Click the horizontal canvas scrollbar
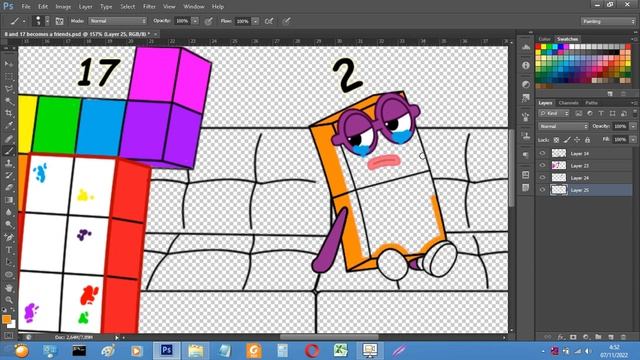The width and height of the screenshot is (640, 360). coord(329,337)
